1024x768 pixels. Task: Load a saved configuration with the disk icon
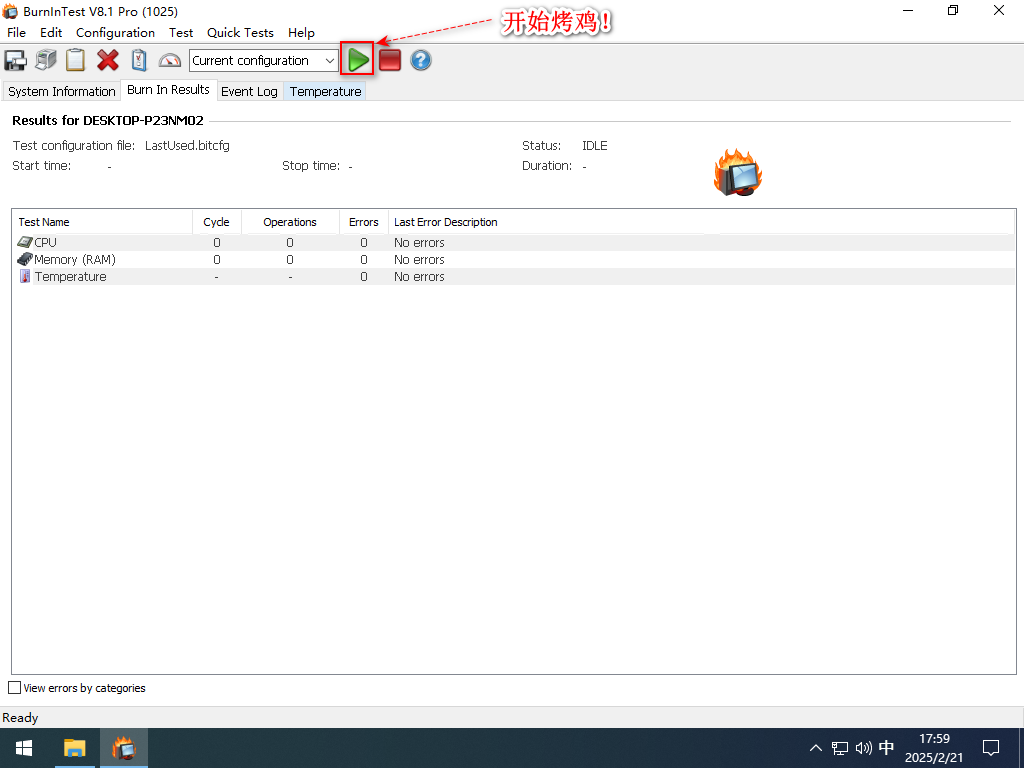[x=15, y=60]
